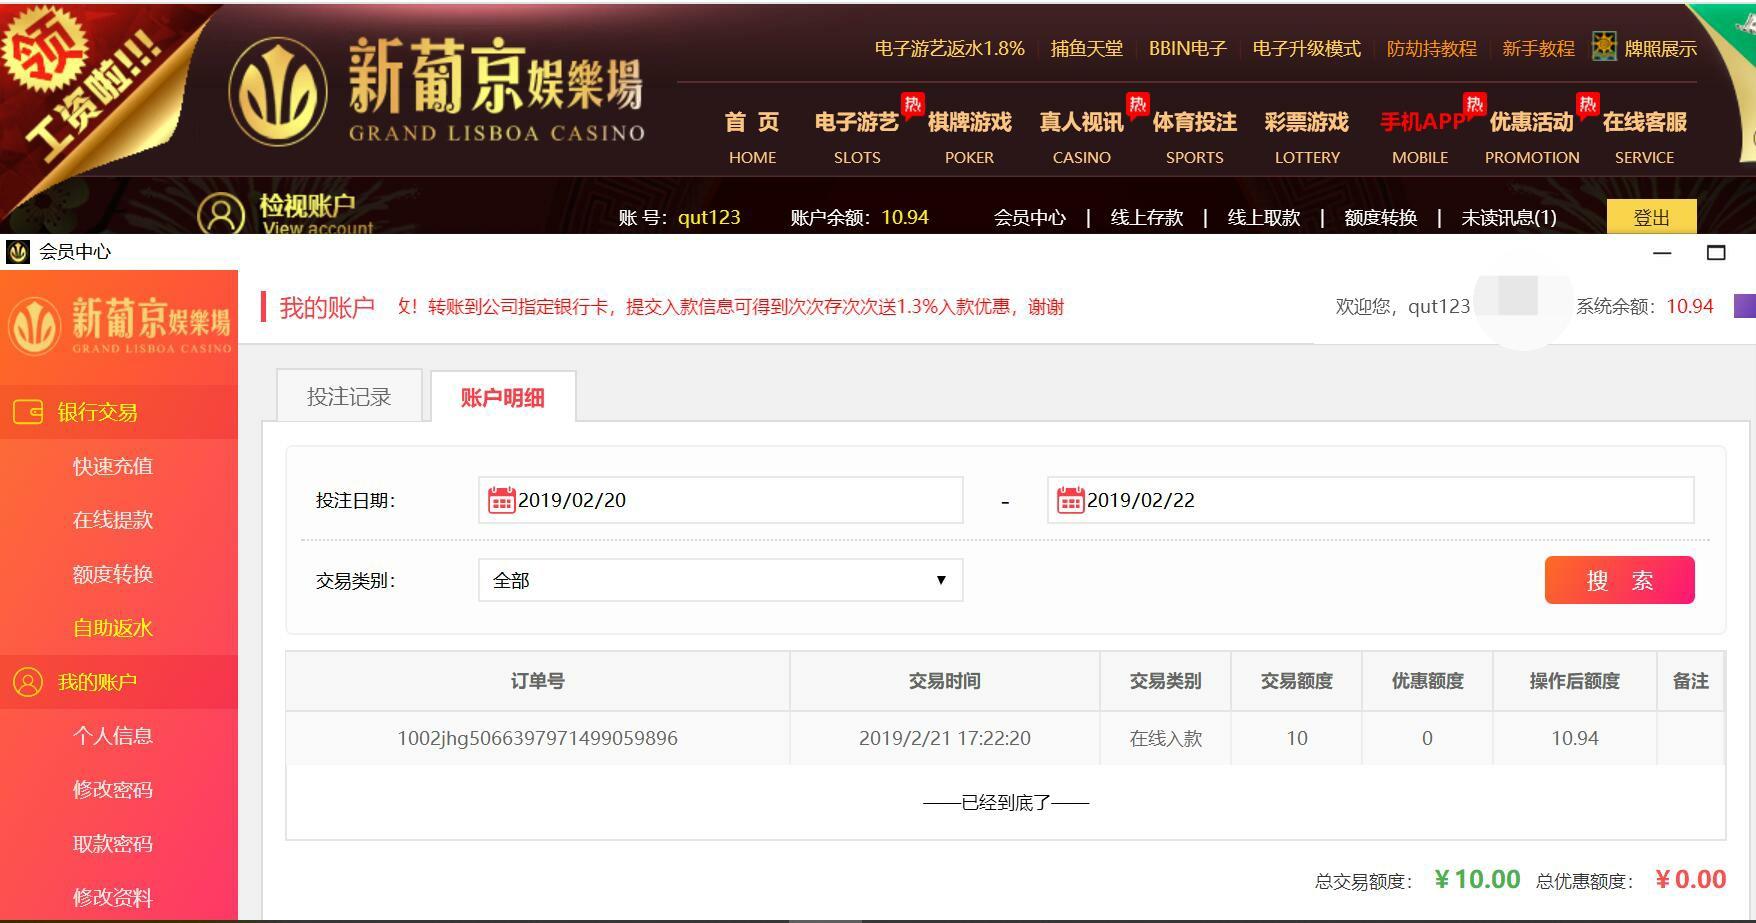The height and width of the screenshot is (923, 1756).
Task: Open 自助返水 in the sidebar
Action: coord(112,628)
